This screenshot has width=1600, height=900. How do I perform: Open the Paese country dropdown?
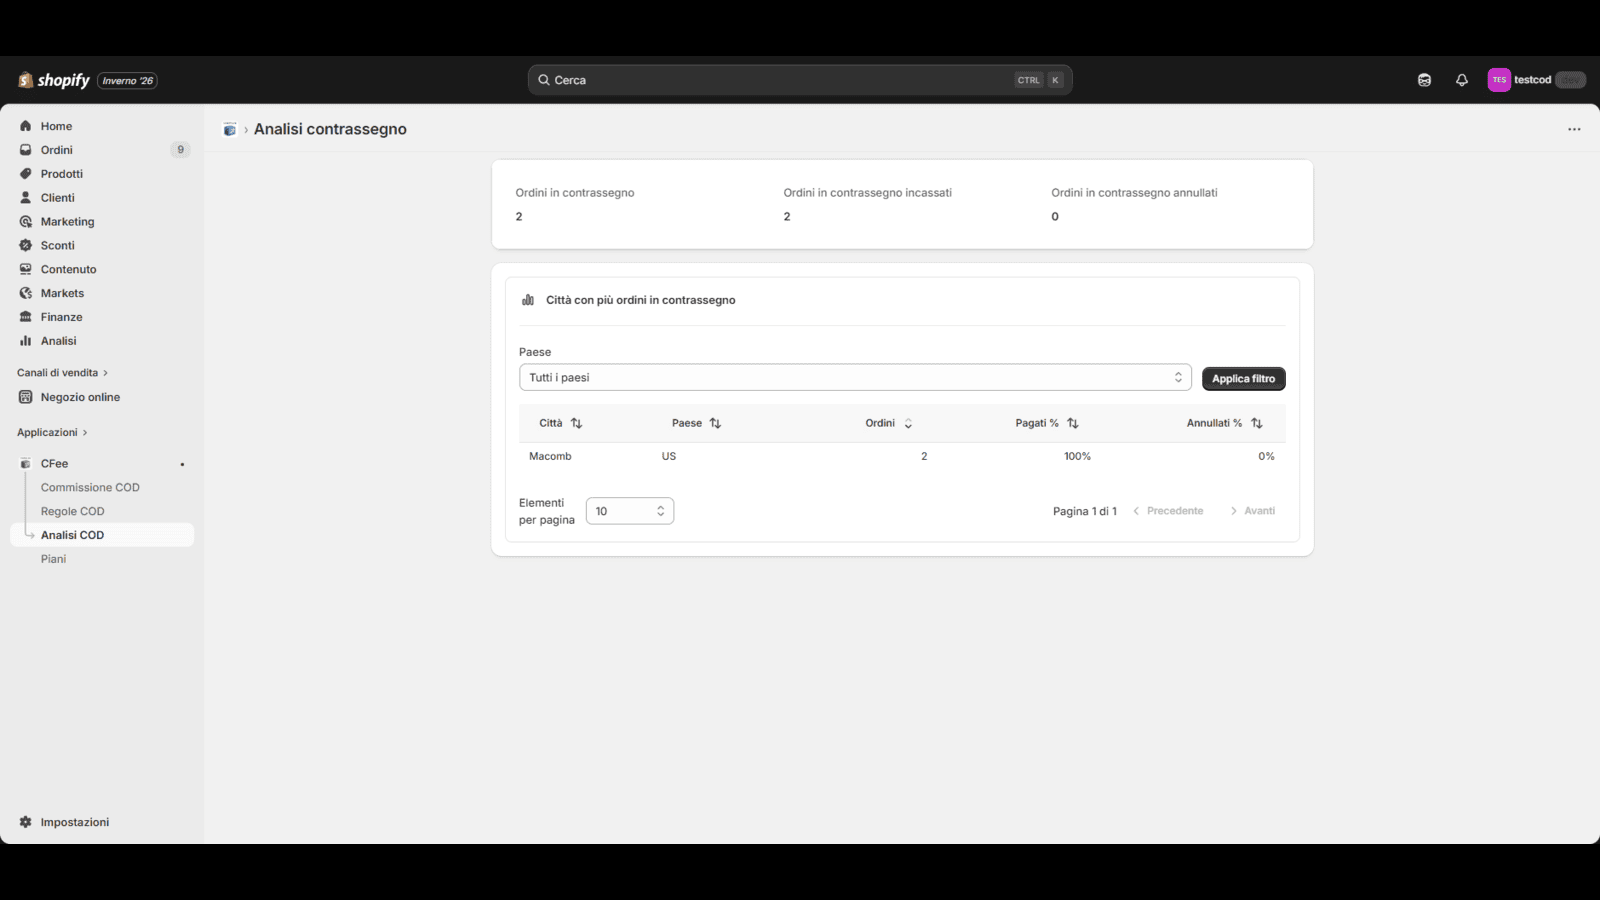855,377
